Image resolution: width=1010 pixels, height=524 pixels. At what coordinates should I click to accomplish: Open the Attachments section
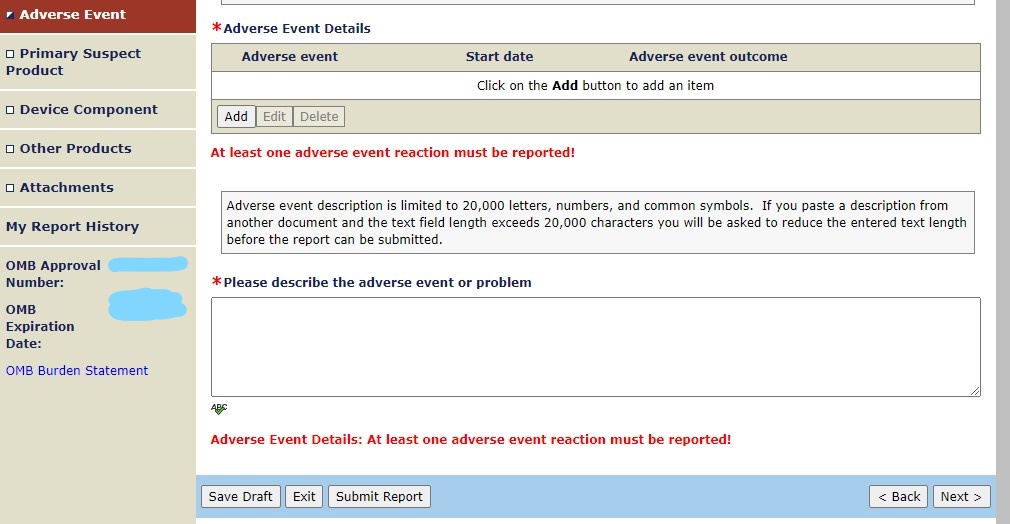(66, 188)
